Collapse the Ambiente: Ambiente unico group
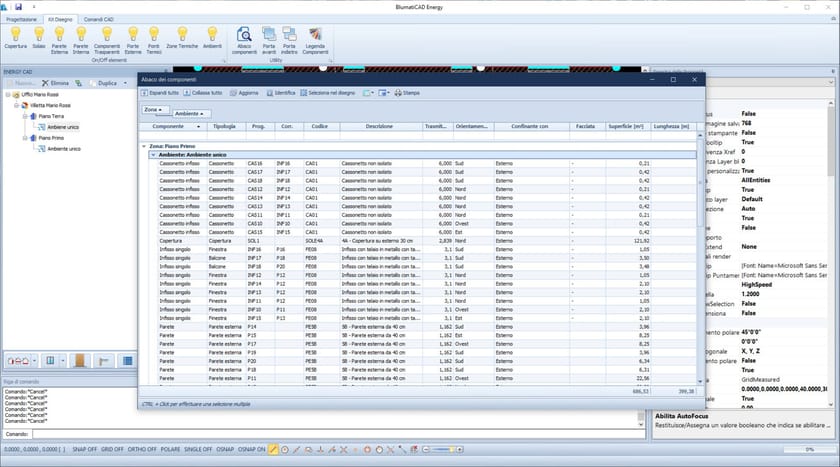The width and height of the screenshot is (840, 467). click(x=153, y=155)
